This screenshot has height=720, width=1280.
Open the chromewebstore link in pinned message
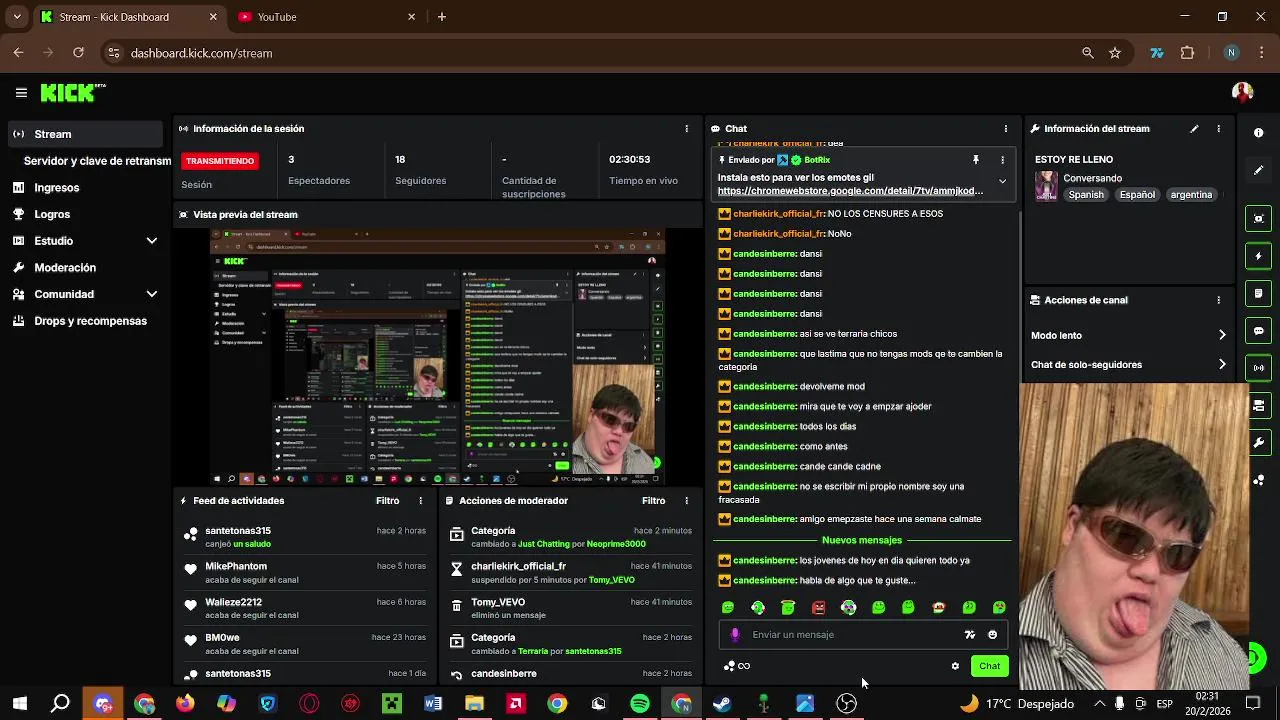click(x=850, y=191)
